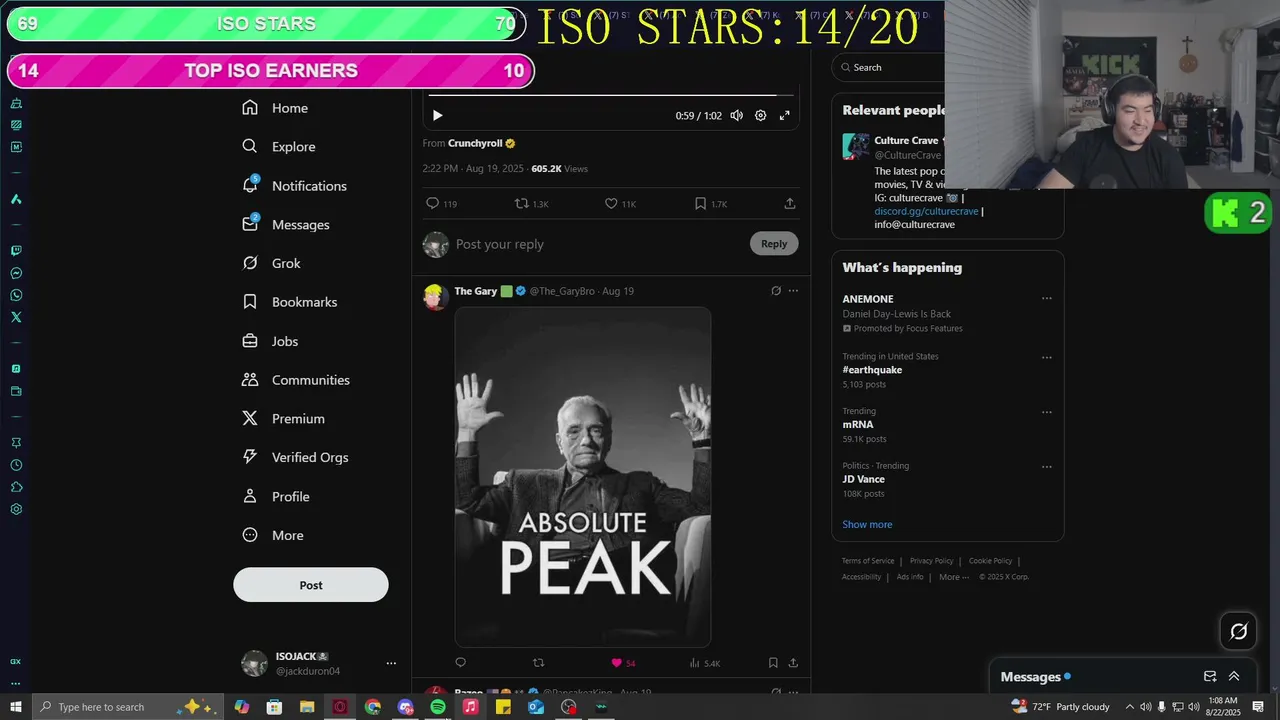Open Verified Orgs
Screen dimensions: 1280x720
296,457
